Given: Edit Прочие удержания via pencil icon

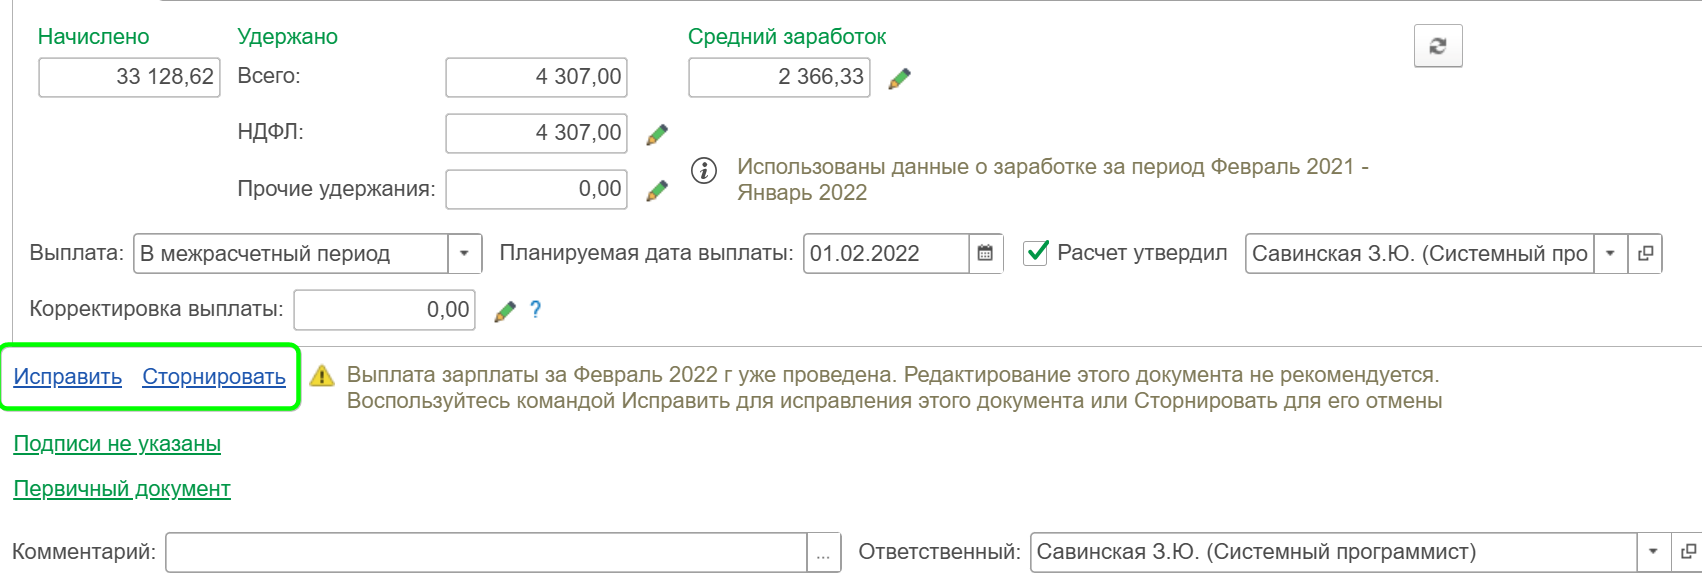Looking at the screenshot, I should coord(657,188).
